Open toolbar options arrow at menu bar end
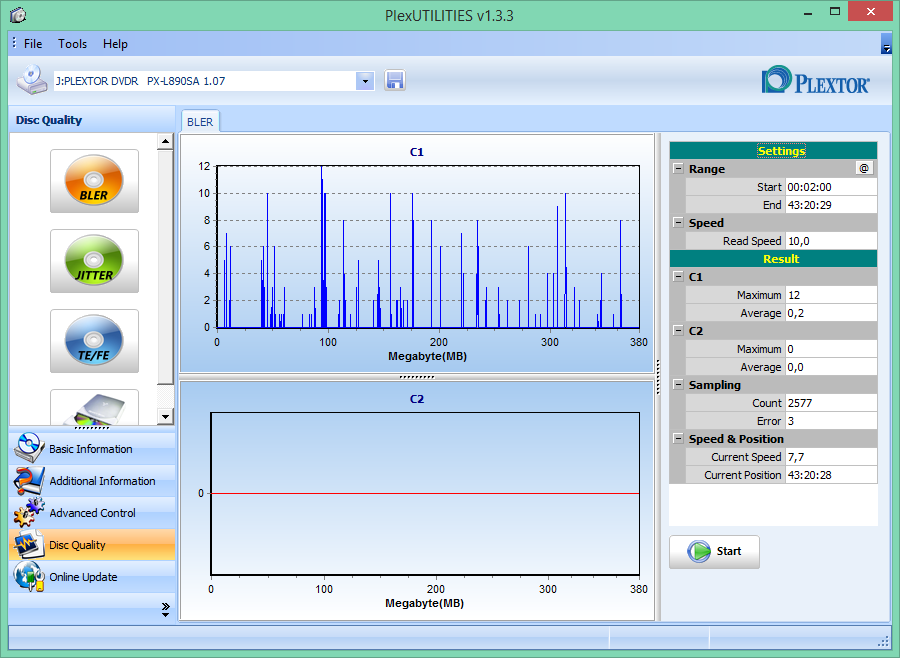Image resolution: width=900 pixels, height=658 pixels. [886, 44]
